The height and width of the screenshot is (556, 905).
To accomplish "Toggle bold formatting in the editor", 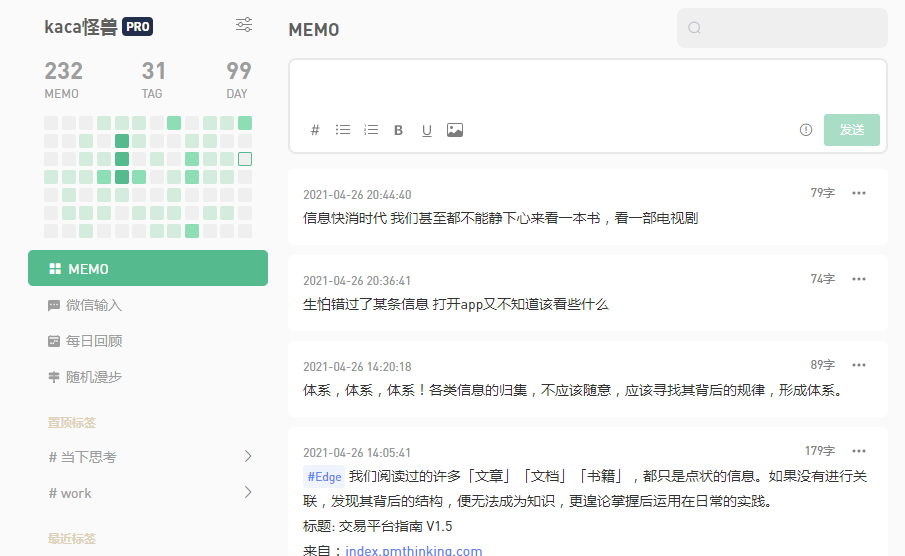I will (x=398, y=130).
